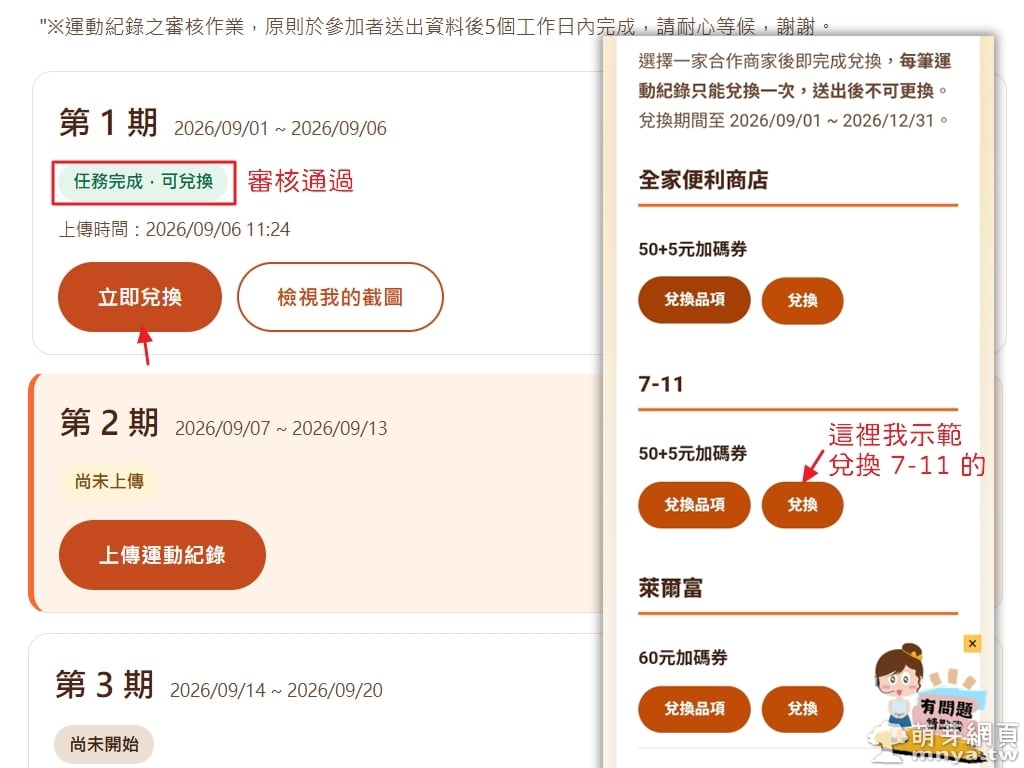Image resolution: width=1024 pixels, height=768 pixels.
Task: Click 兌換品項 under 全家便利商店
Action: 694,300
